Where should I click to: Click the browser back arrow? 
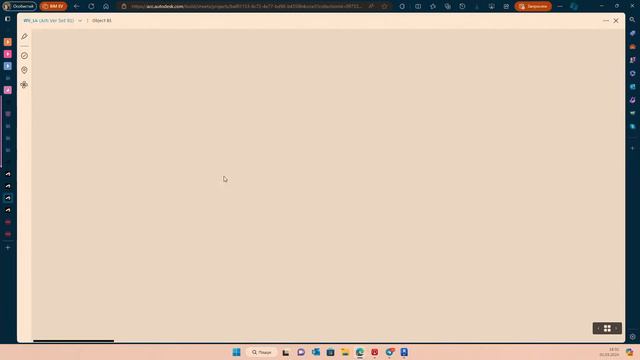click(77, 6)
